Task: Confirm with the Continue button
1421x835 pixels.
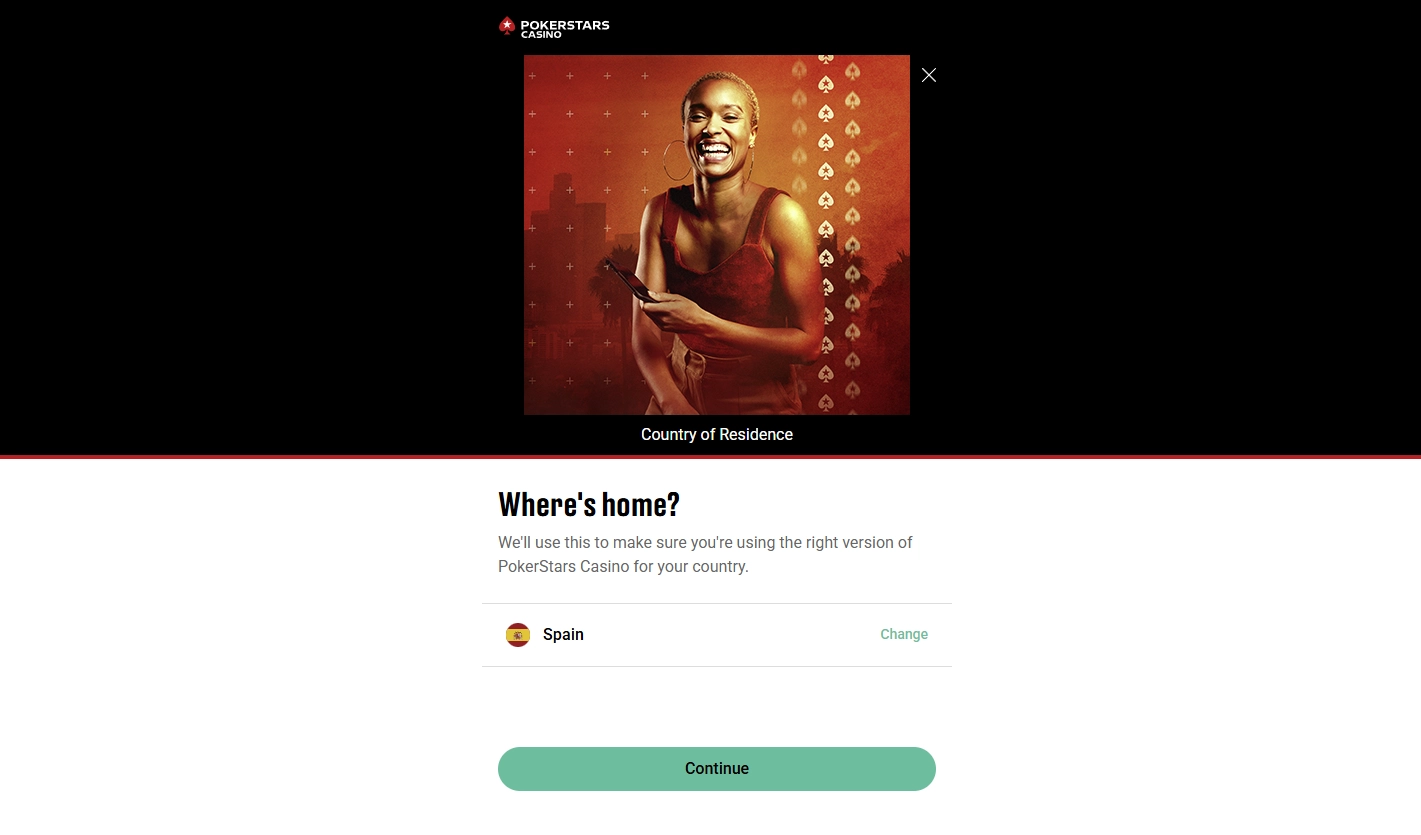Action: (717, 769)
